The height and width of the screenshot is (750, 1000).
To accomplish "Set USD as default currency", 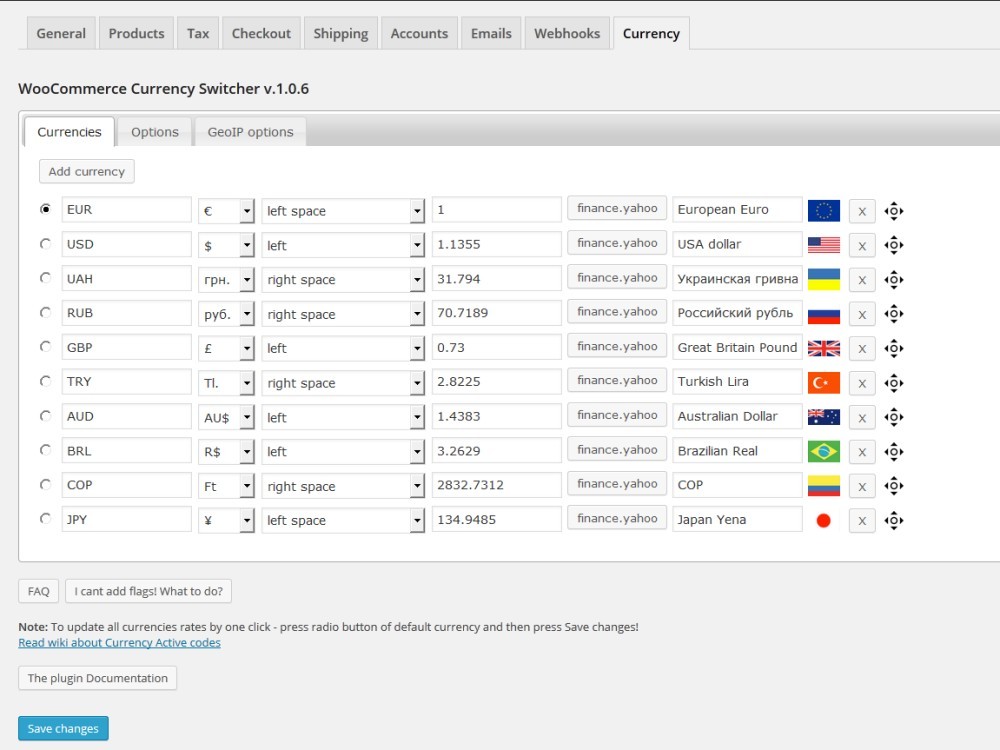I will (x=45, y=244).
